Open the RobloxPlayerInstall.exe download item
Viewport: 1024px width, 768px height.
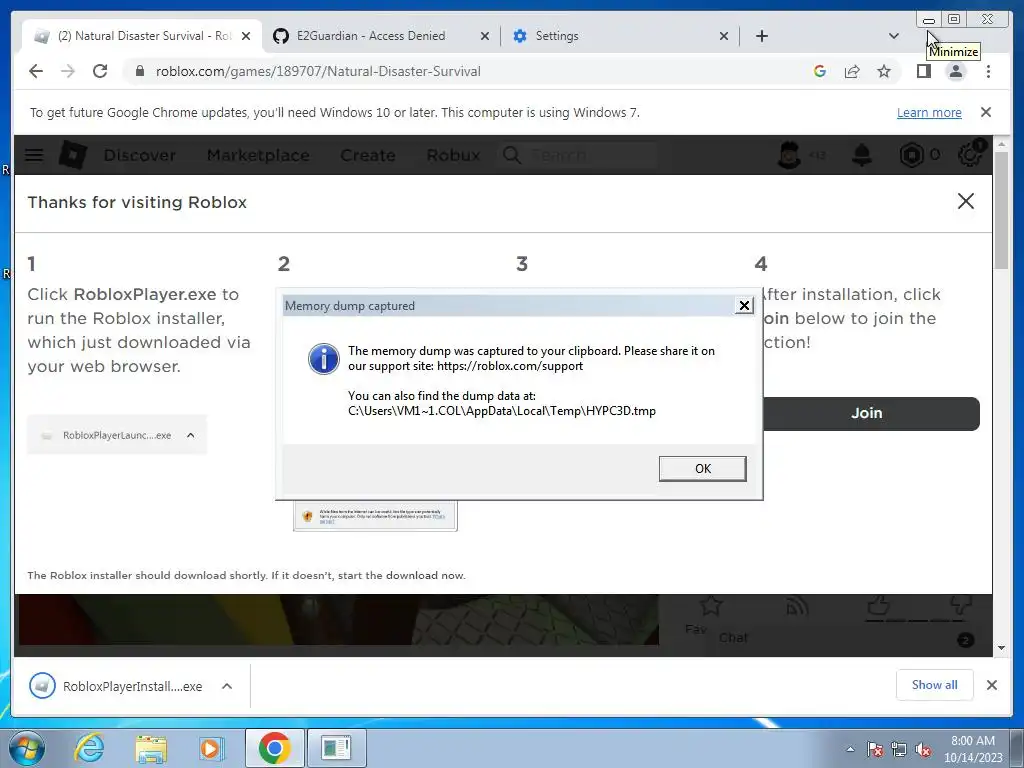pyautogui.click(x=116, y=686)
